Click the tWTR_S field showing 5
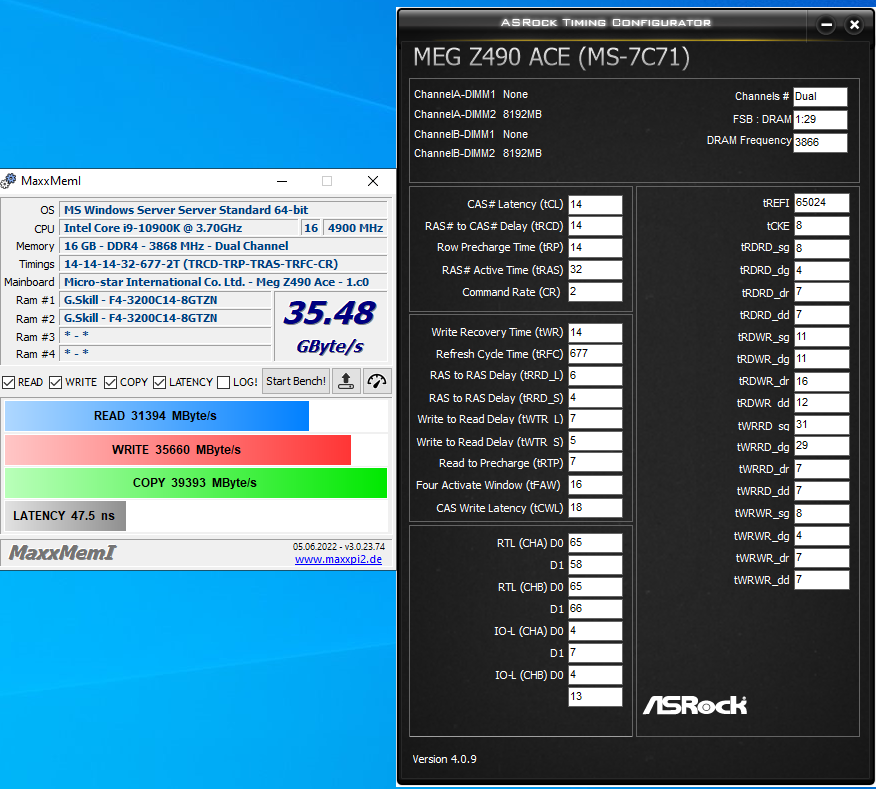 (x=595, y=441)
